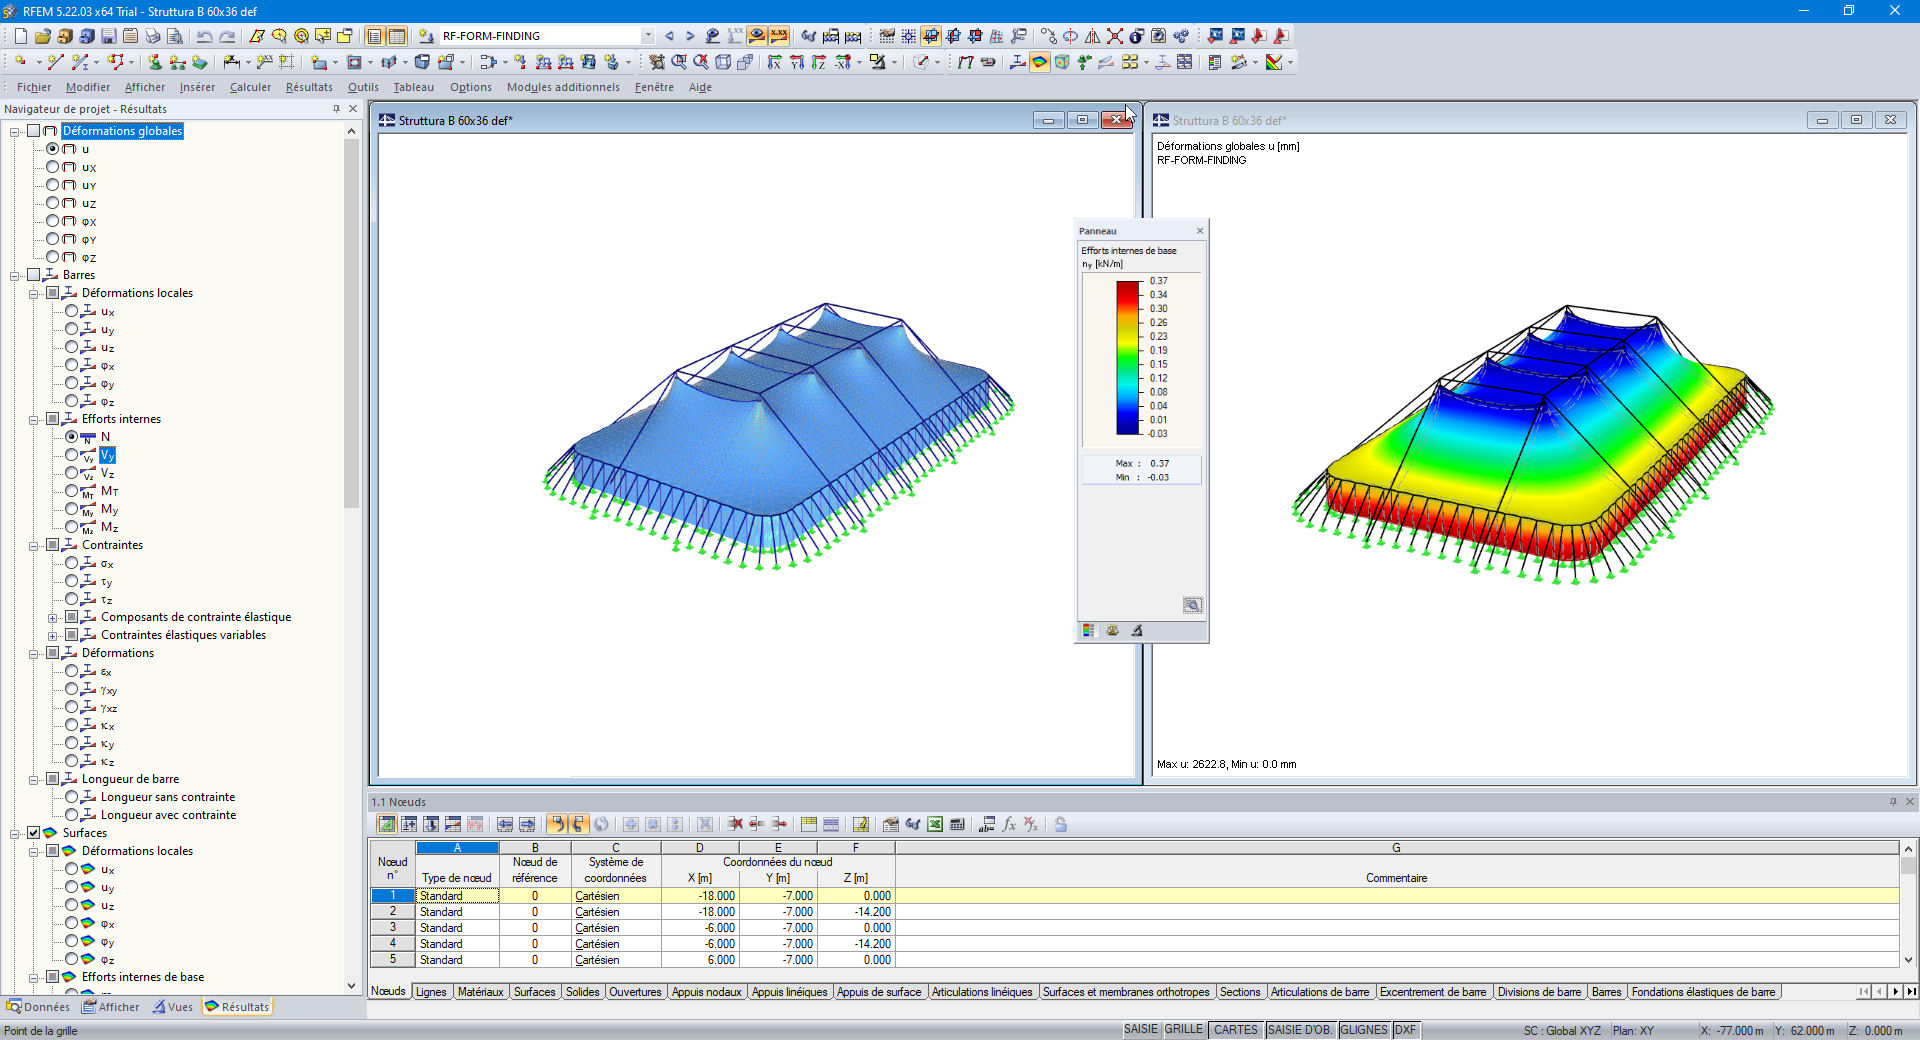Export the table to Excel
This screenshot has height=1040, width=1920.
click(935, 825)
